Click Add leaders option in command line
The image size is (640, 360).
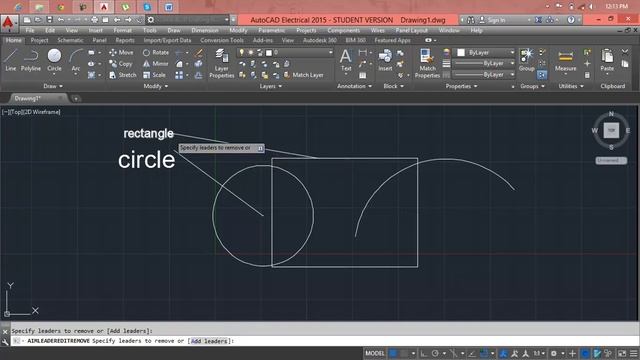[209, 341]
